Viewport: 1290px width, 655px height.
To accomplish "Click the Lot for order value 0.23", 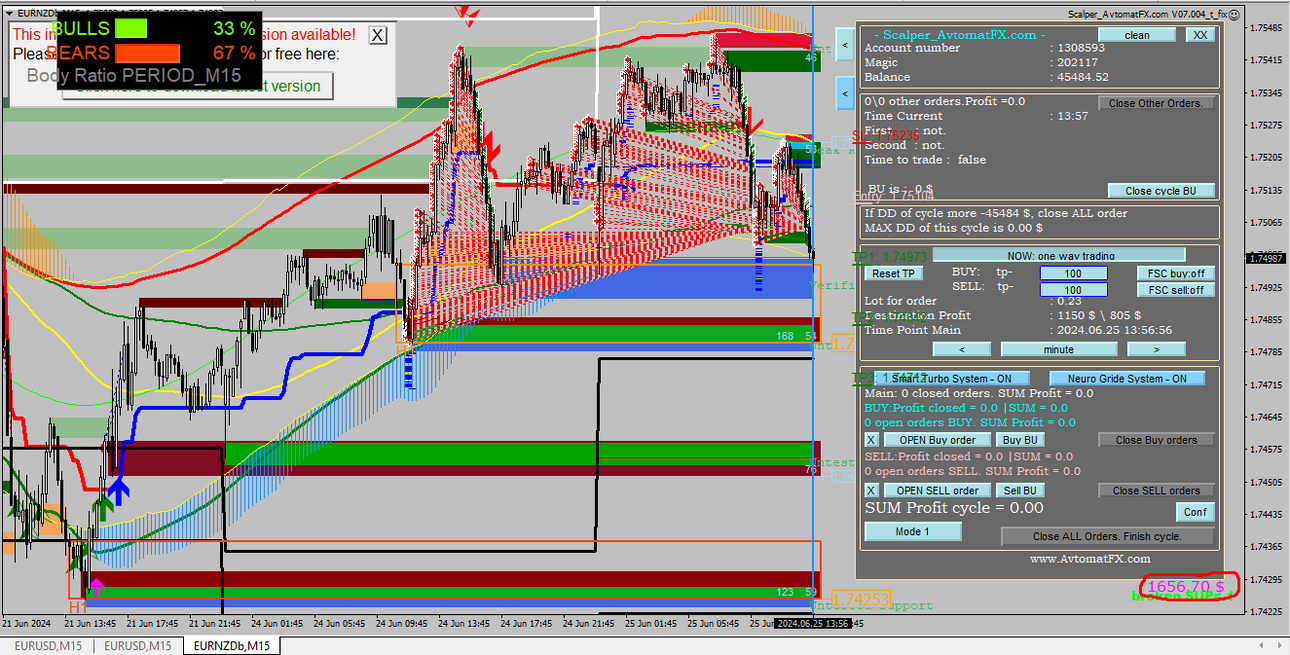I will (1069, 301).
